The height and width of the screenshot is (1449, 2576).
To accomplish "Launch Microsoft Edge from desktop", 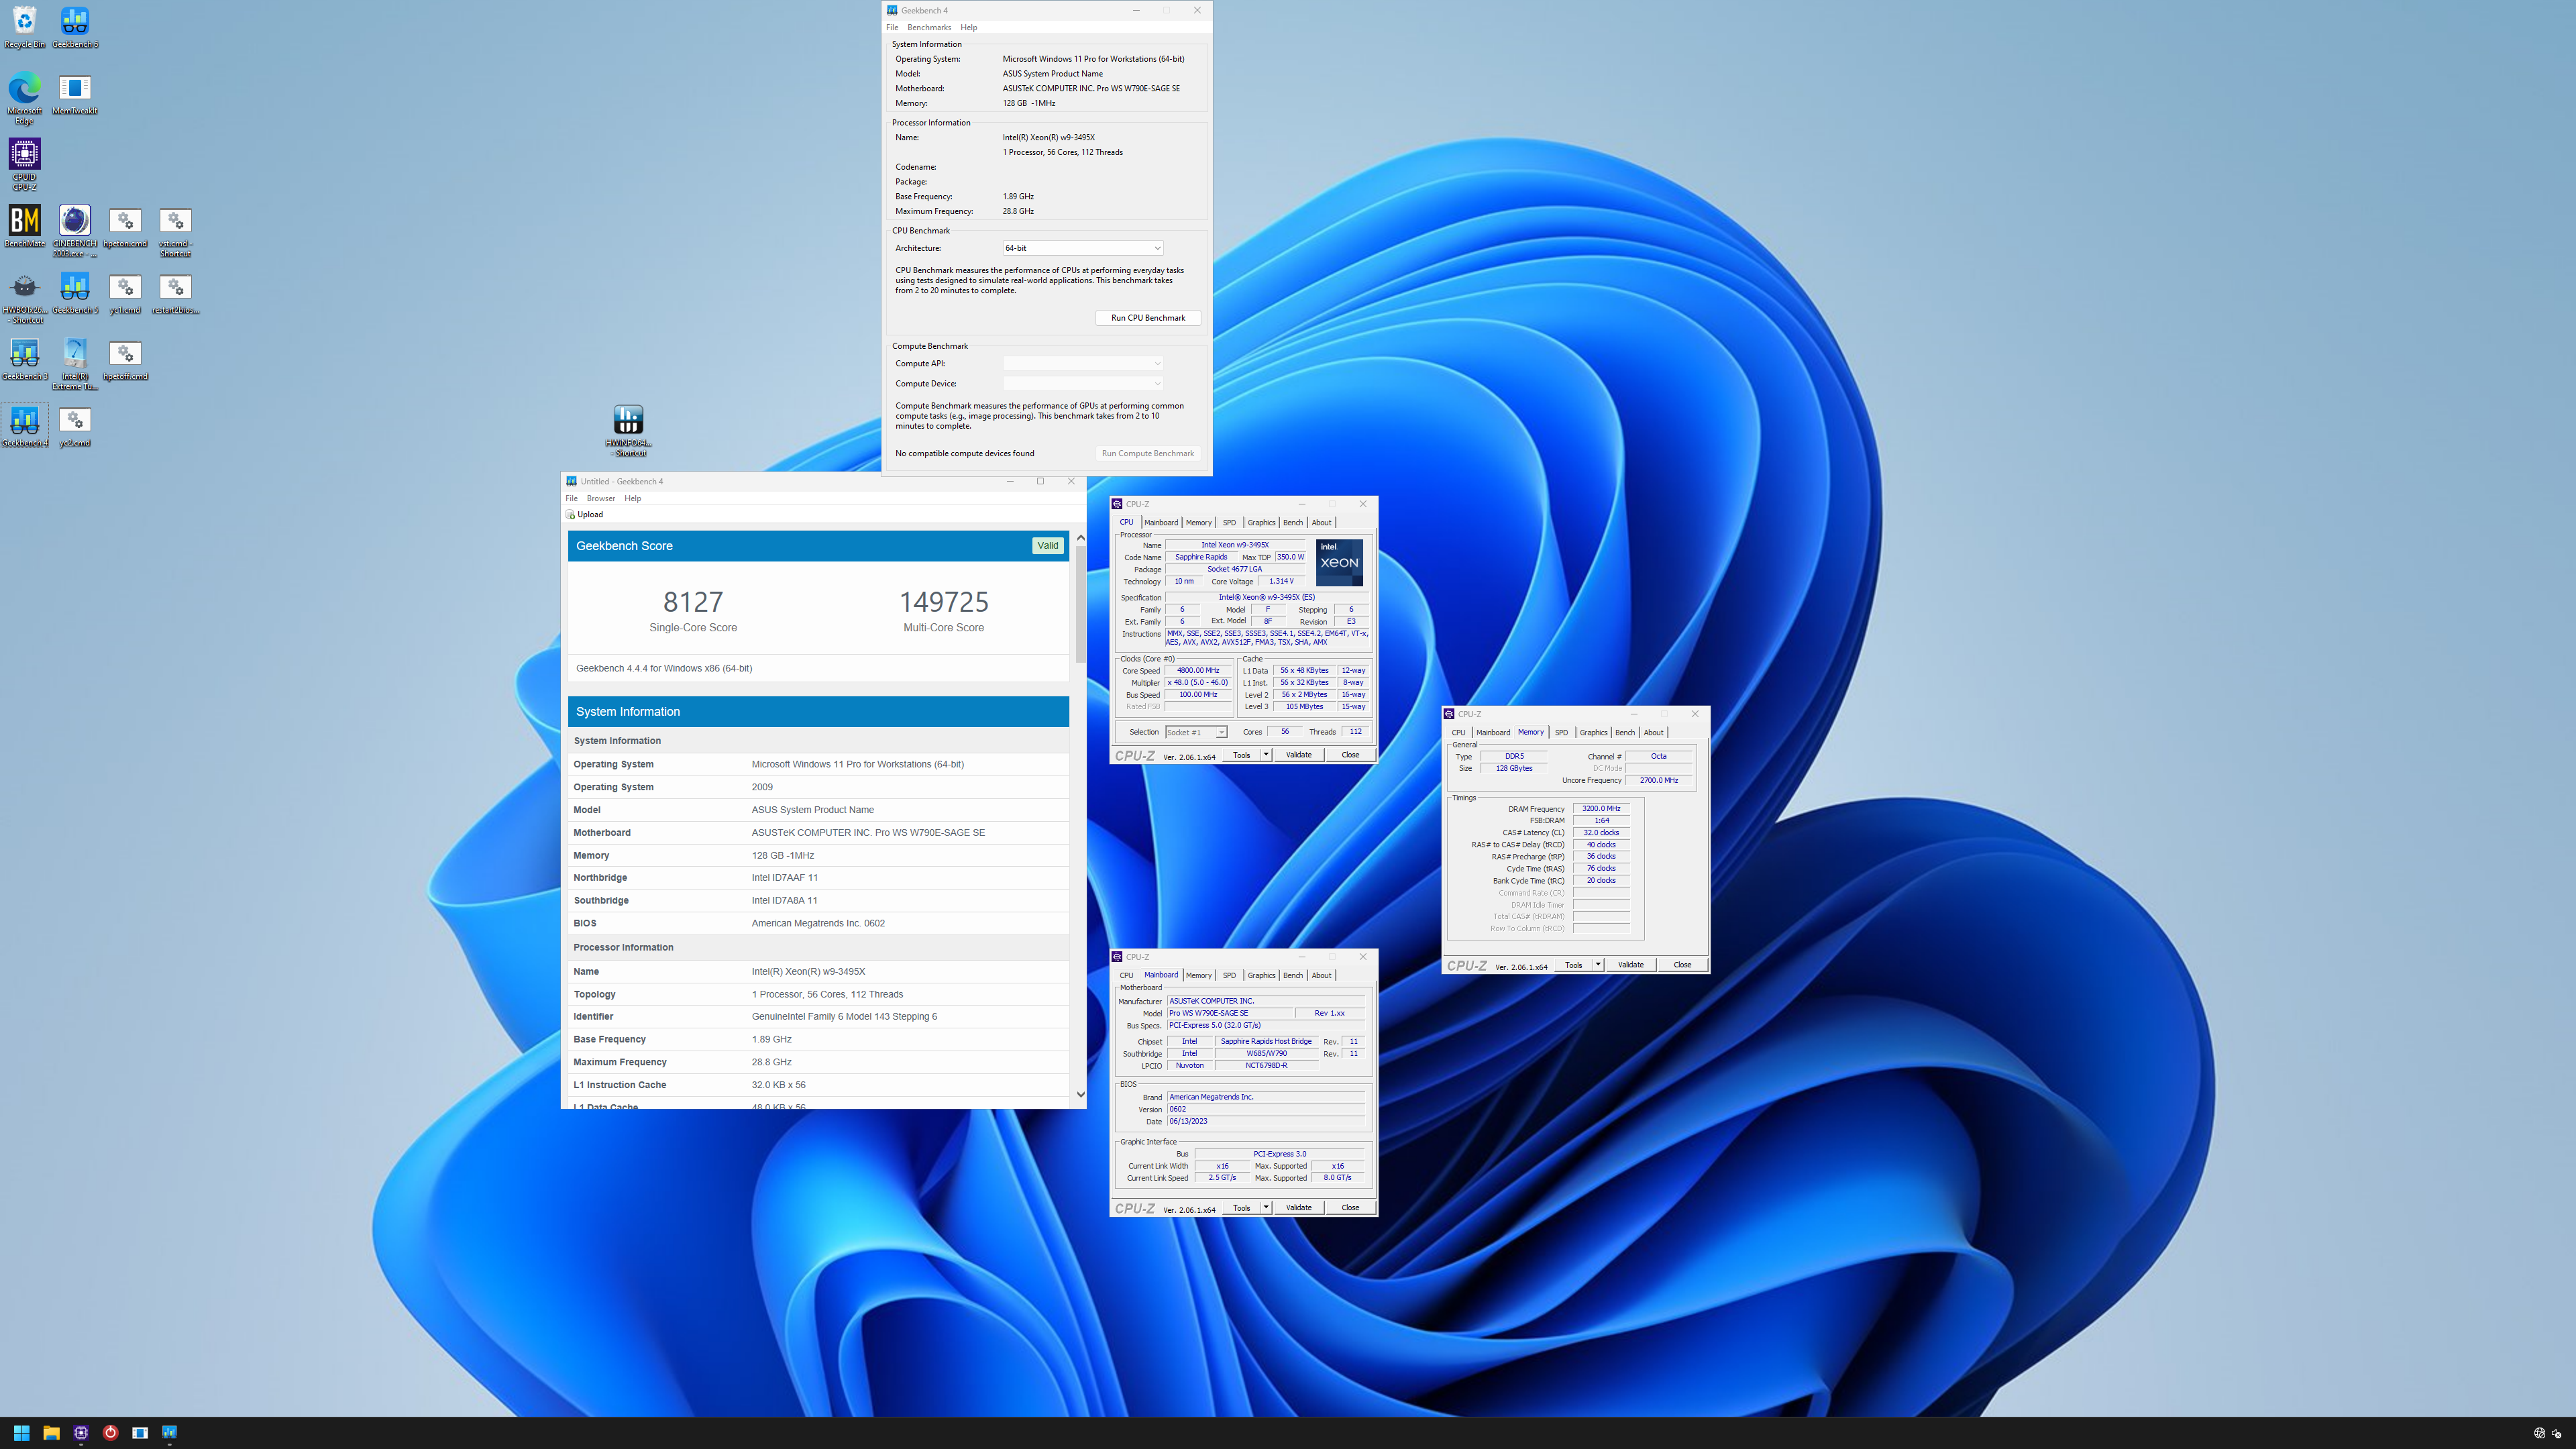I will coord(24,98).
